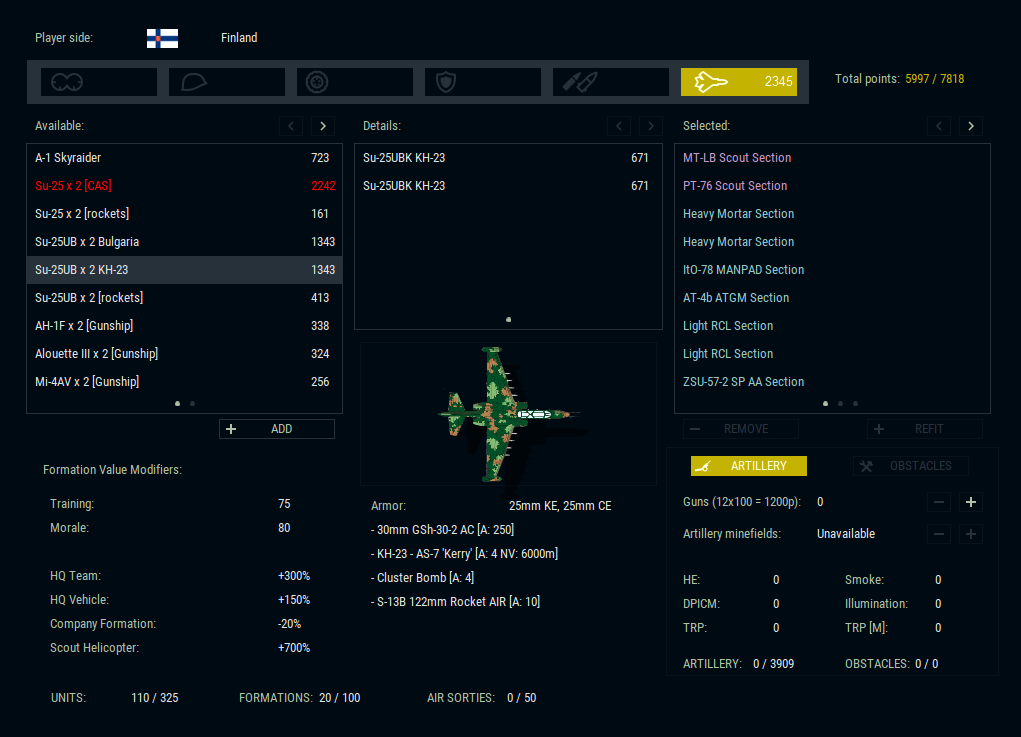This screenshot has height=737, width=1021.
Task: Select AT-4b ATGM Section entry
Action: 832,298
